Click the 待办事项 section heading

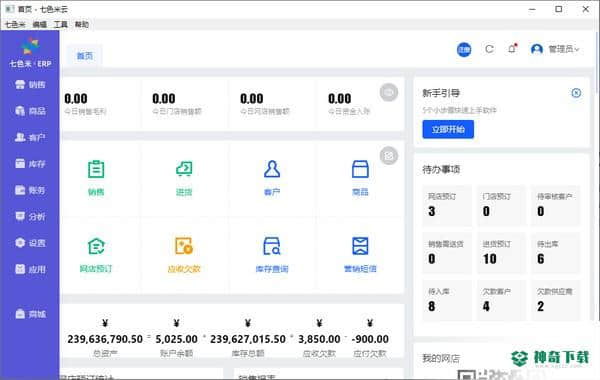(x=441, y=170)
